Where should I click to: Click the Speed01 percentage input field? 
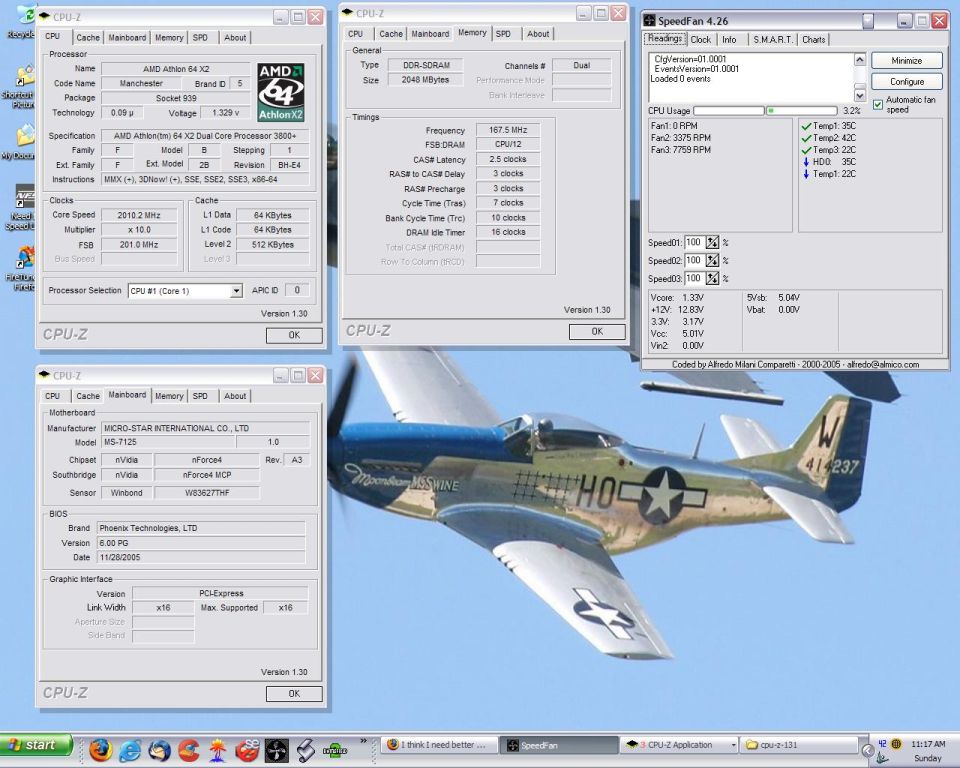coord(694,243)
